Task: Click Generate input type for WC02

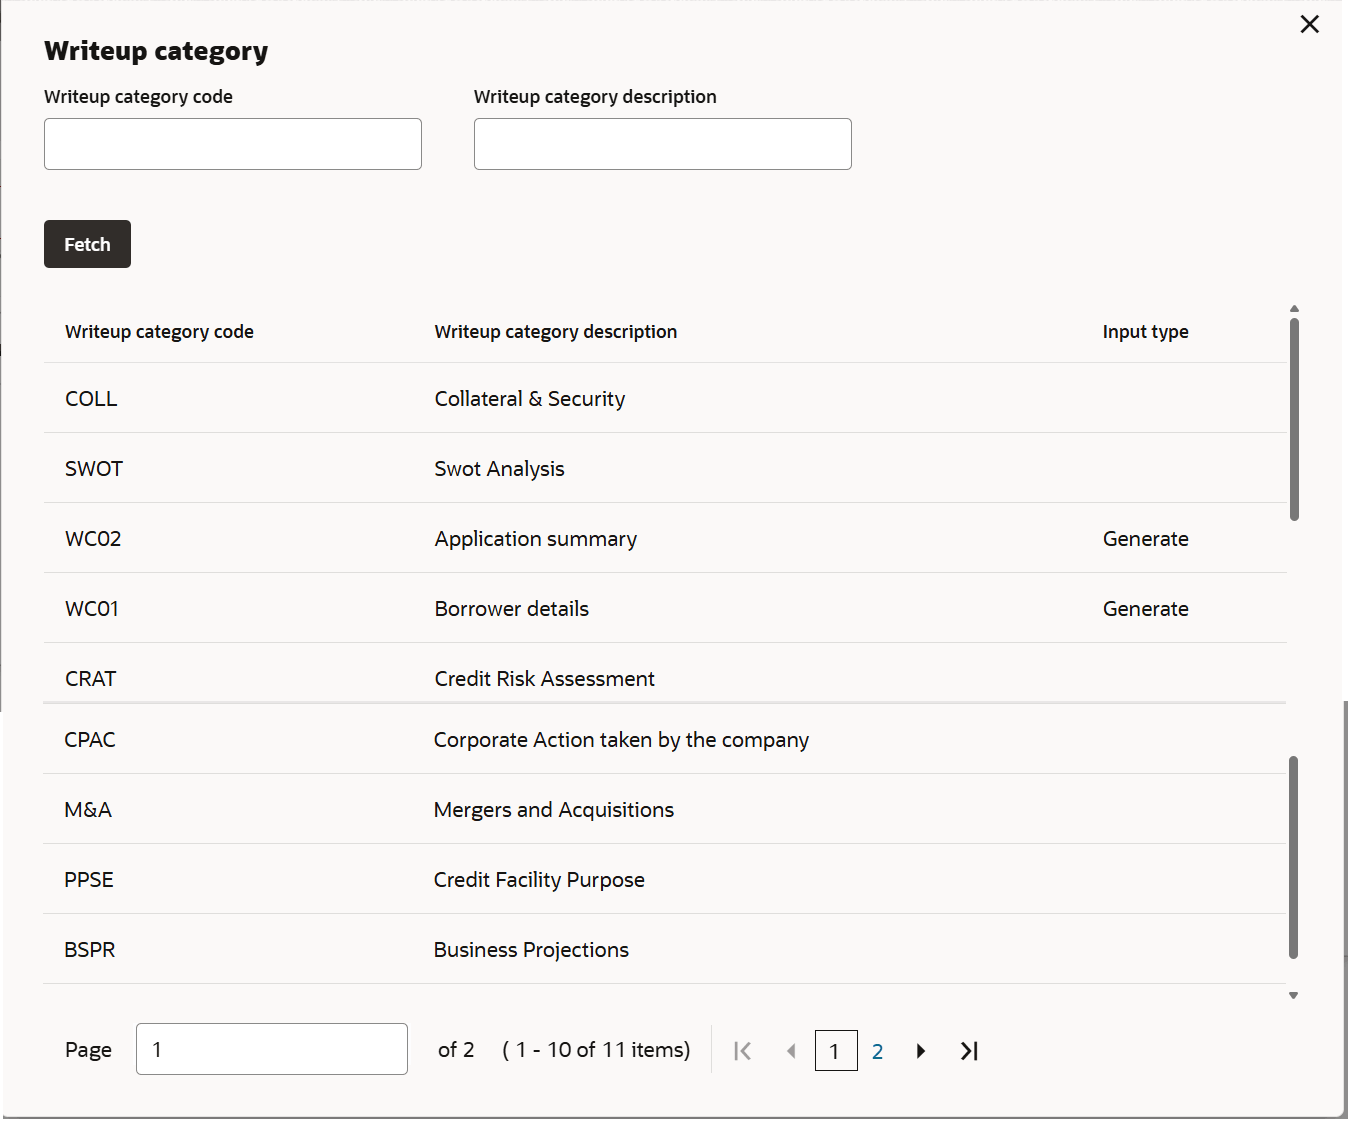Action: coord(1146,539)
